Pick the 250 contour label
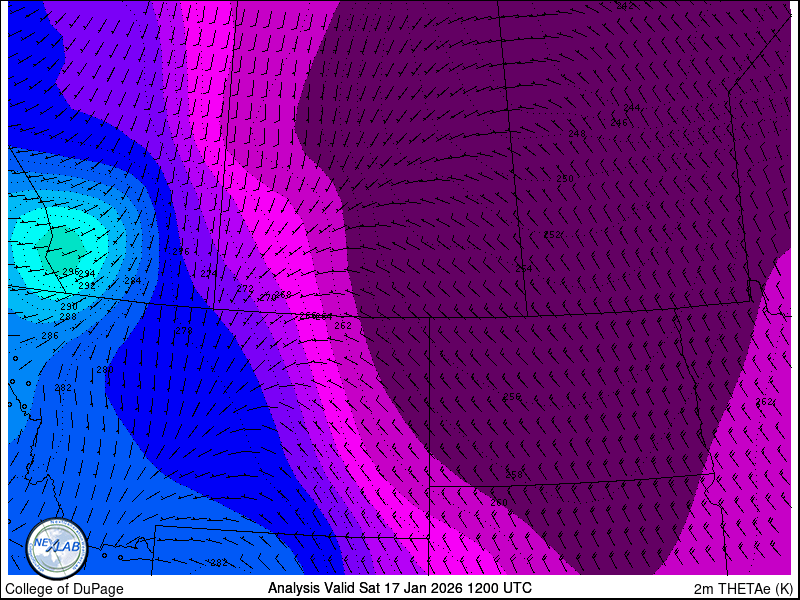 (x=565, y=179)
